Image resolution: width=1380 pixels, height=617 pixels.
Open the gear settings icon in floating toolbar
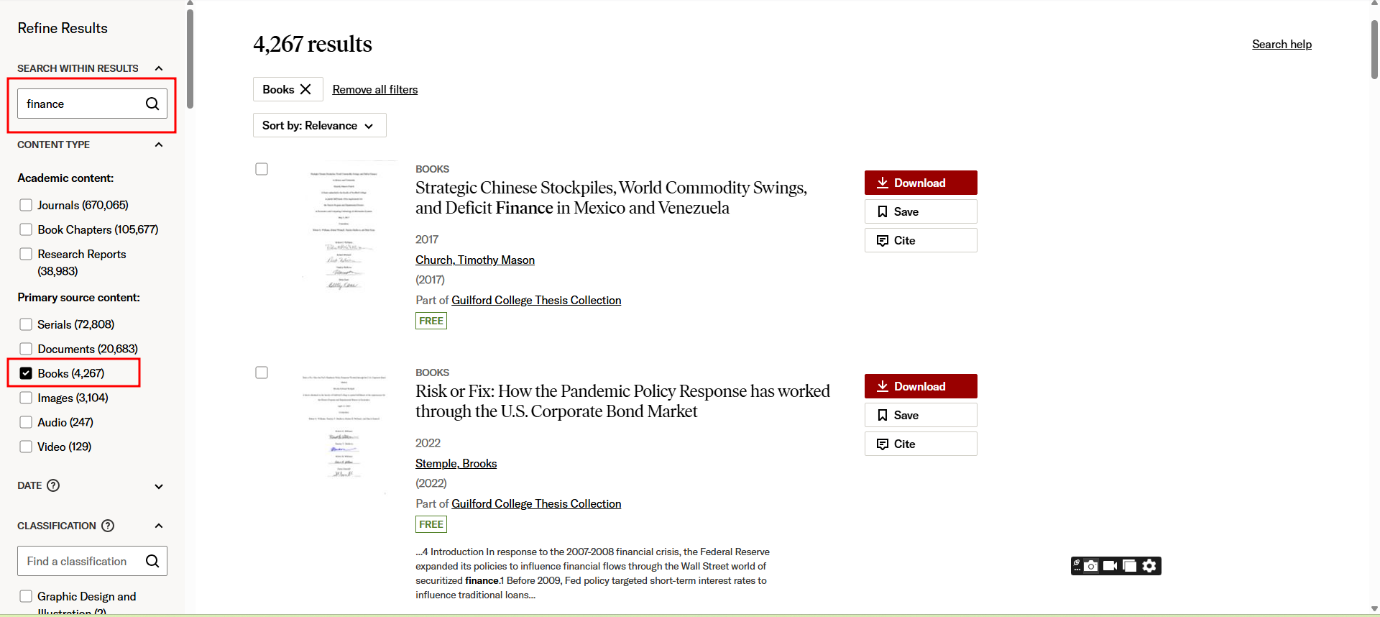click(x=1150, y=566)
